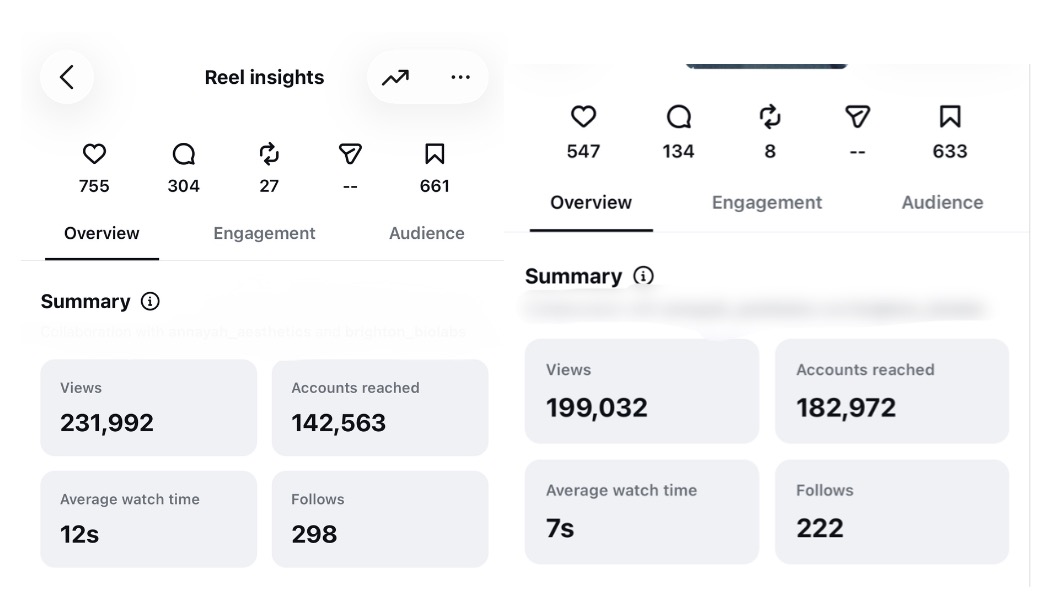The width and height of the screenshot is (1051, 596).
Task: Switch to Audience tab in right panel
Action: point(942,202)
